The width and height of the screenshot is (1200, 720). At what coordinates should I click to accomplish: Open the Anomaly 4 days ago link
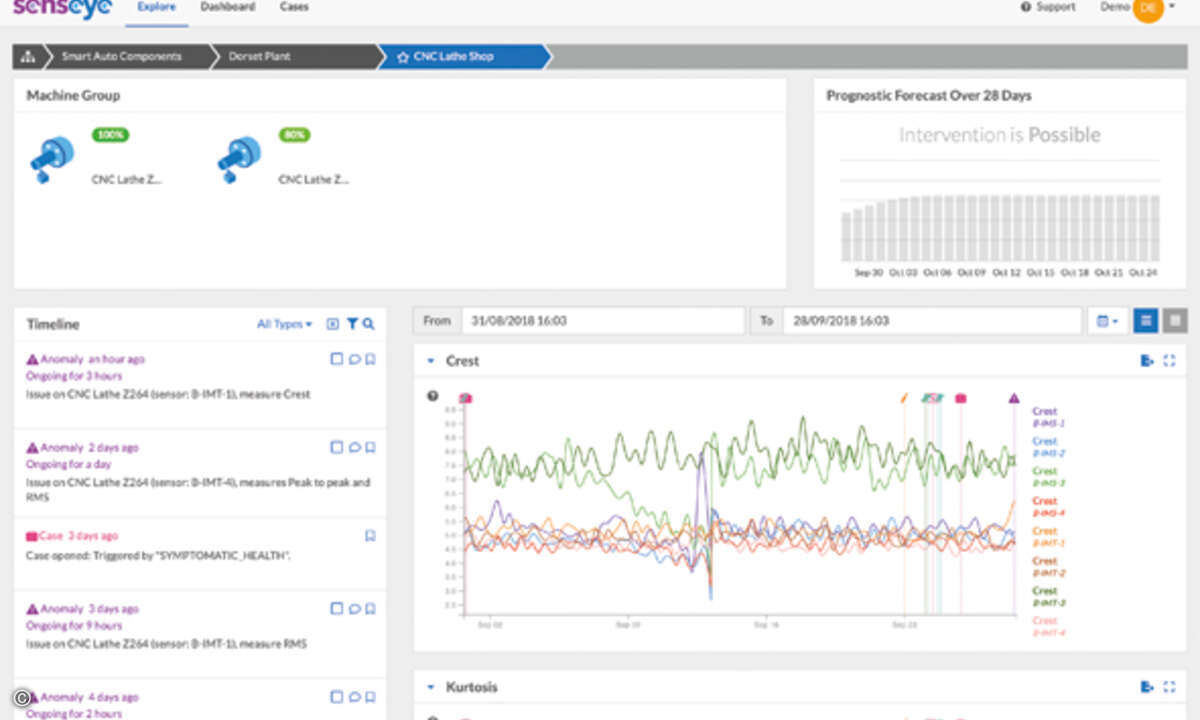coord(83,697)
